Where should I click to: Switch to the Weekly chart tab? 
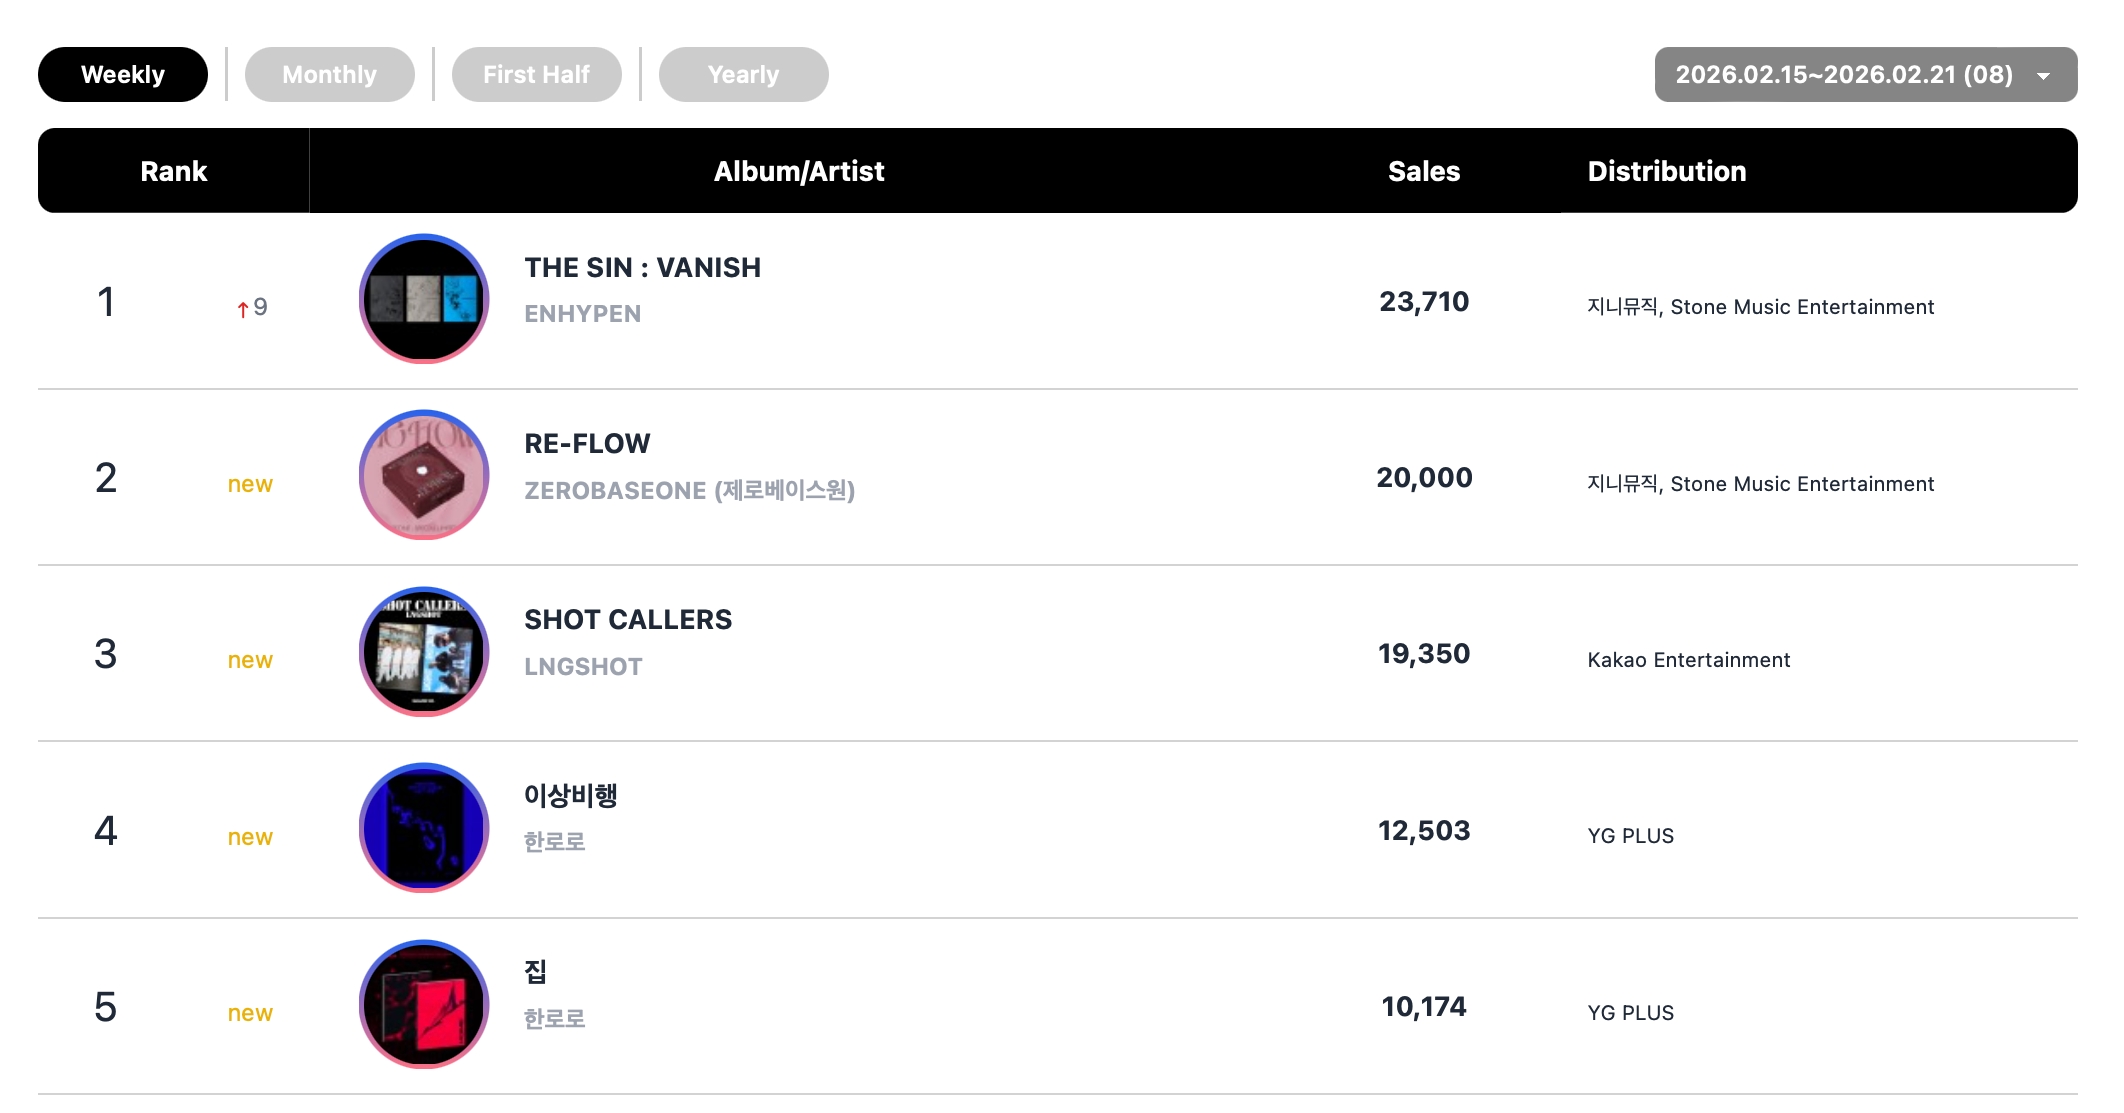[x=123, y=75]
